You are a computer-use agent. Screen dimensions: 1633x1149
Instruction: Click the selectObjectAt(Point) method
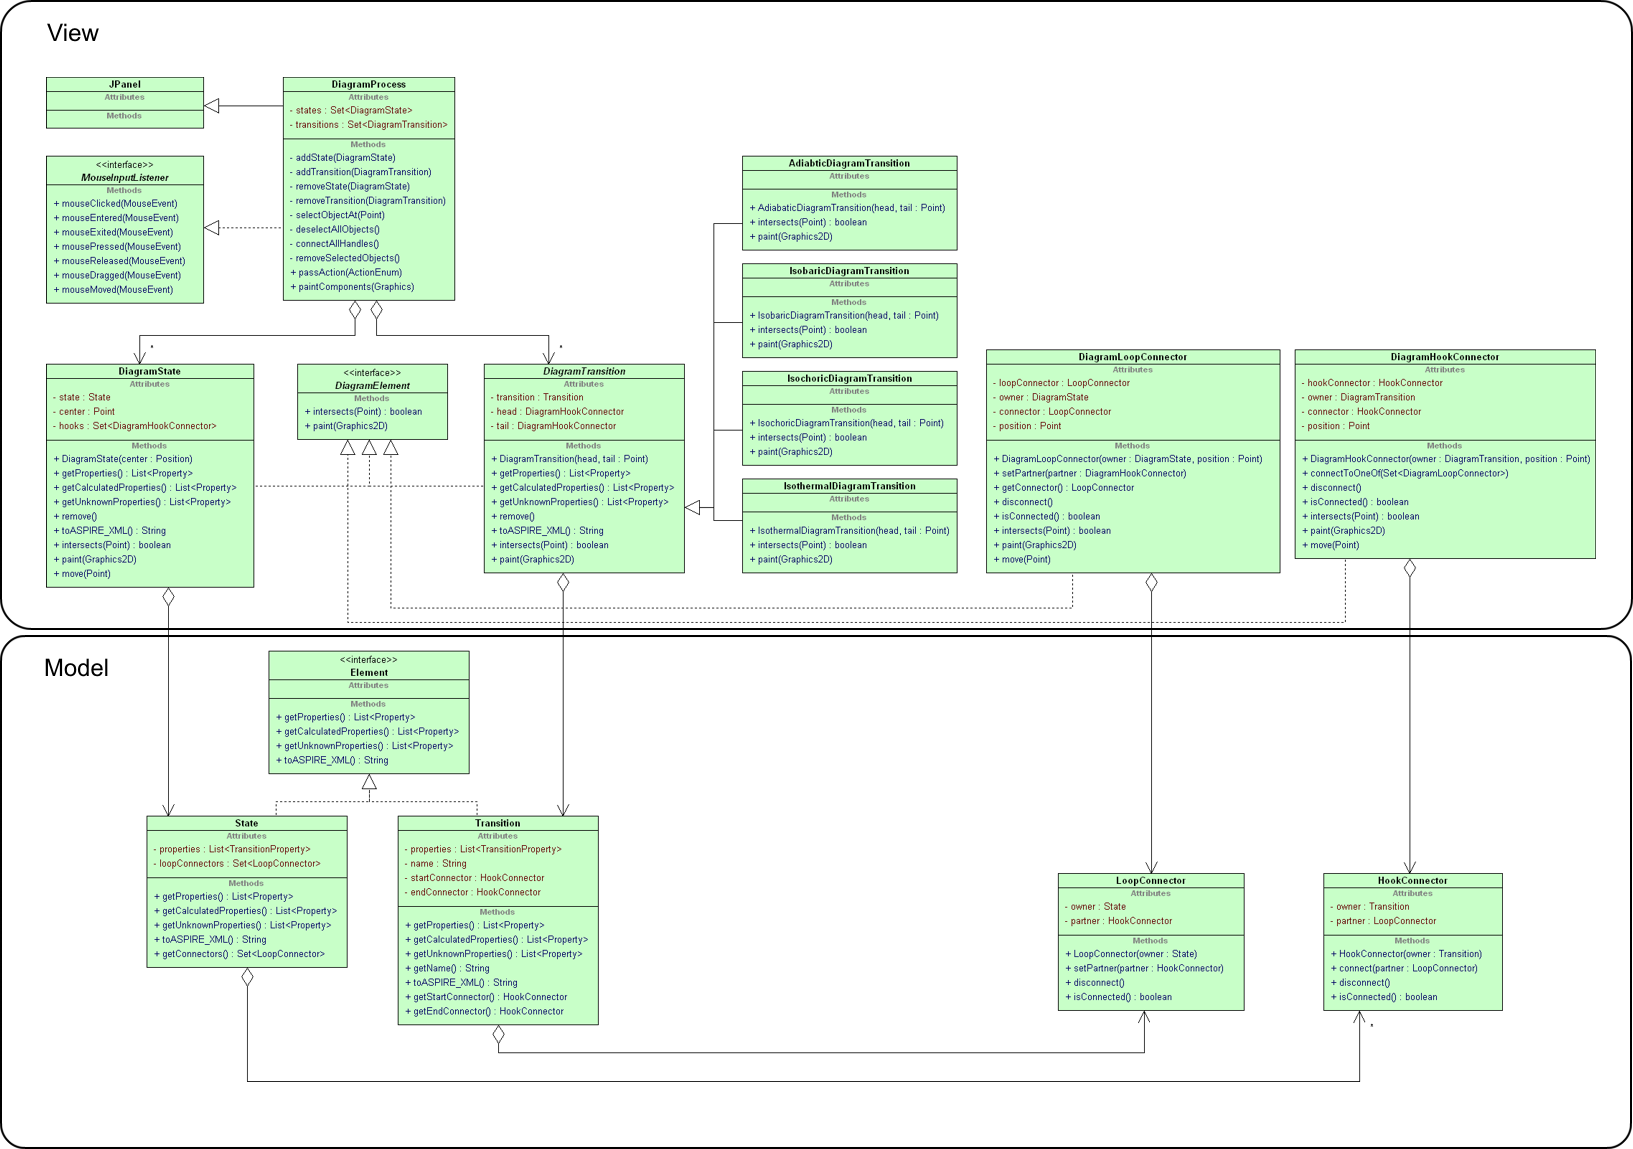tap(337, 215)
